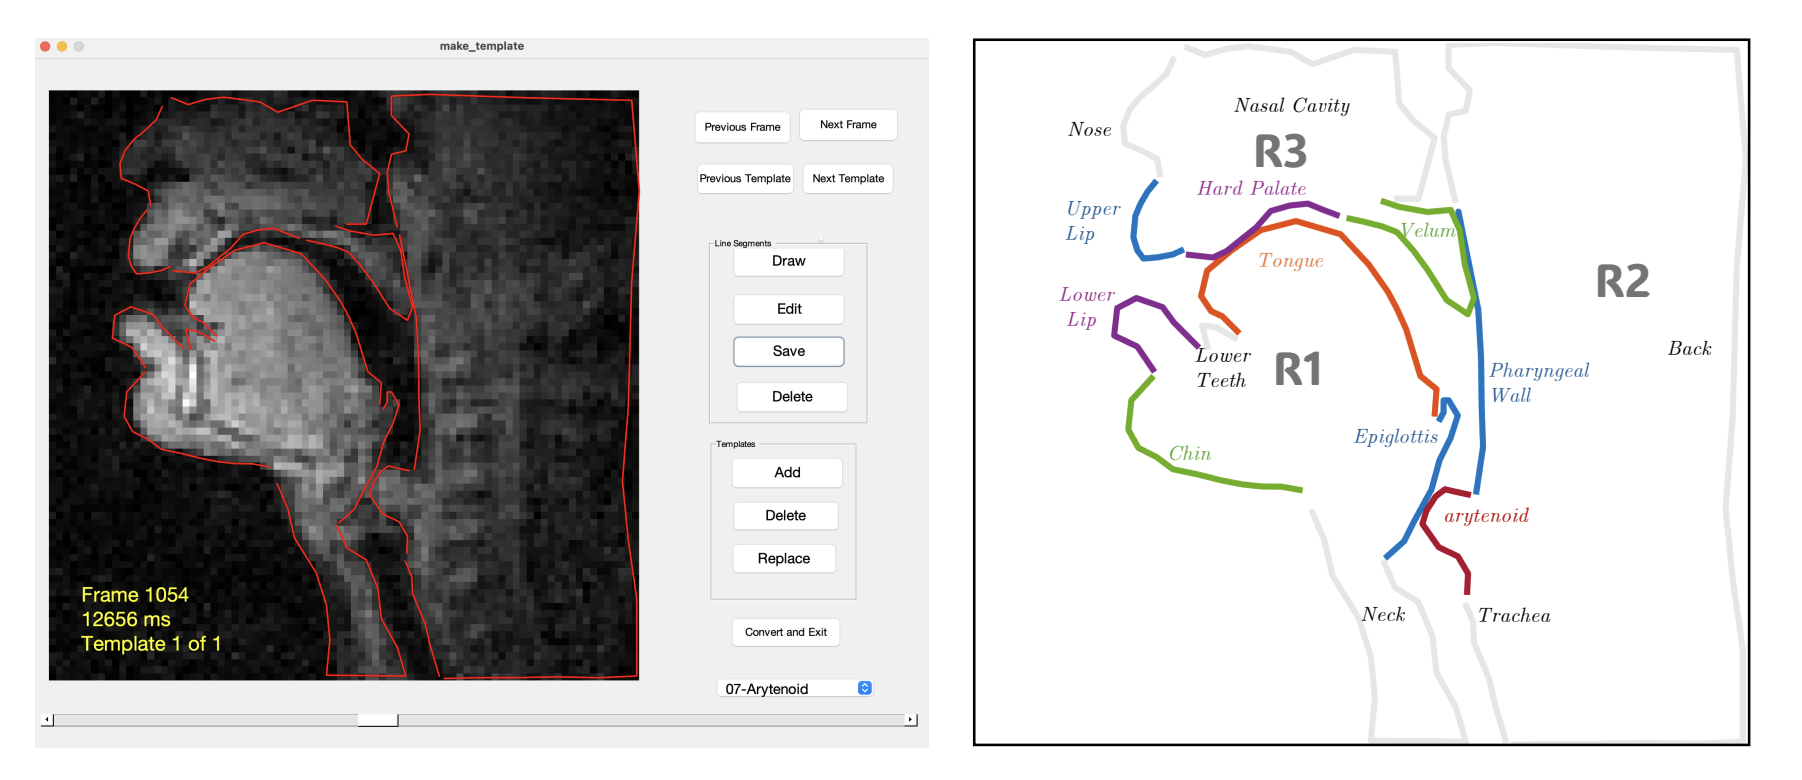
Task: Add a new template
Action: point(787,473)
